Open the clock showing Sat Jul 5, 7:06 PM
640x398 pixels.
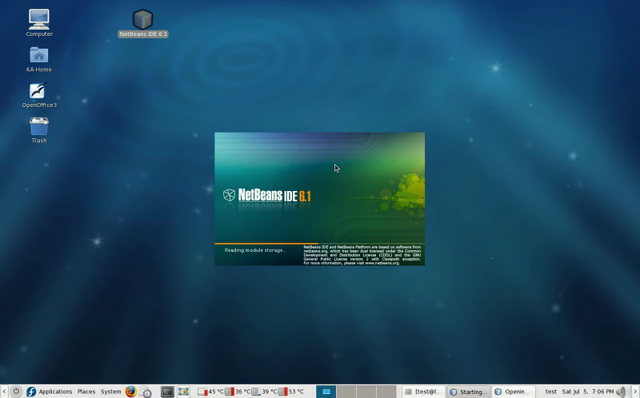[x=588, y=391]
